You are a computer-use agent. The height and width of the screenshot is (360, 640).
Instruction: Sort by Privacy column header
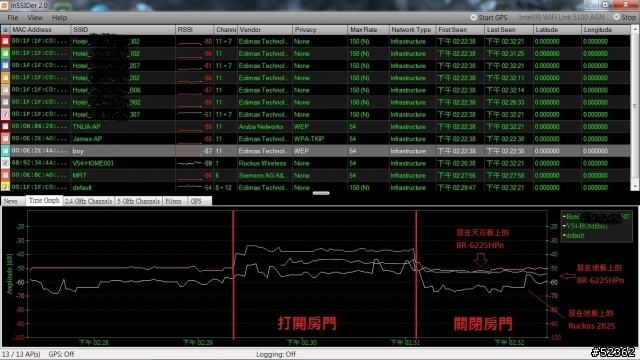coord(320,30)
